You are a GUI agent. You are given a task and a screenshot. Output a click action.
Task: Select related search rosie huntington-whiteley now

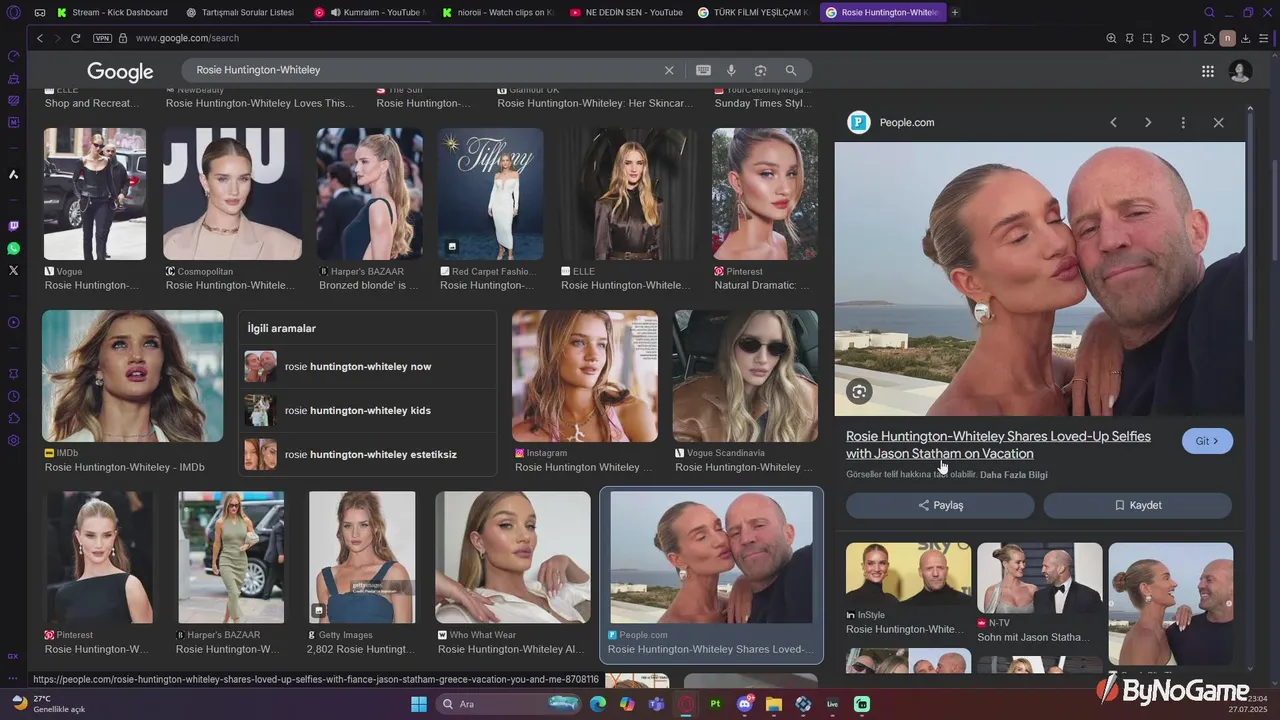tap(367, 366)
